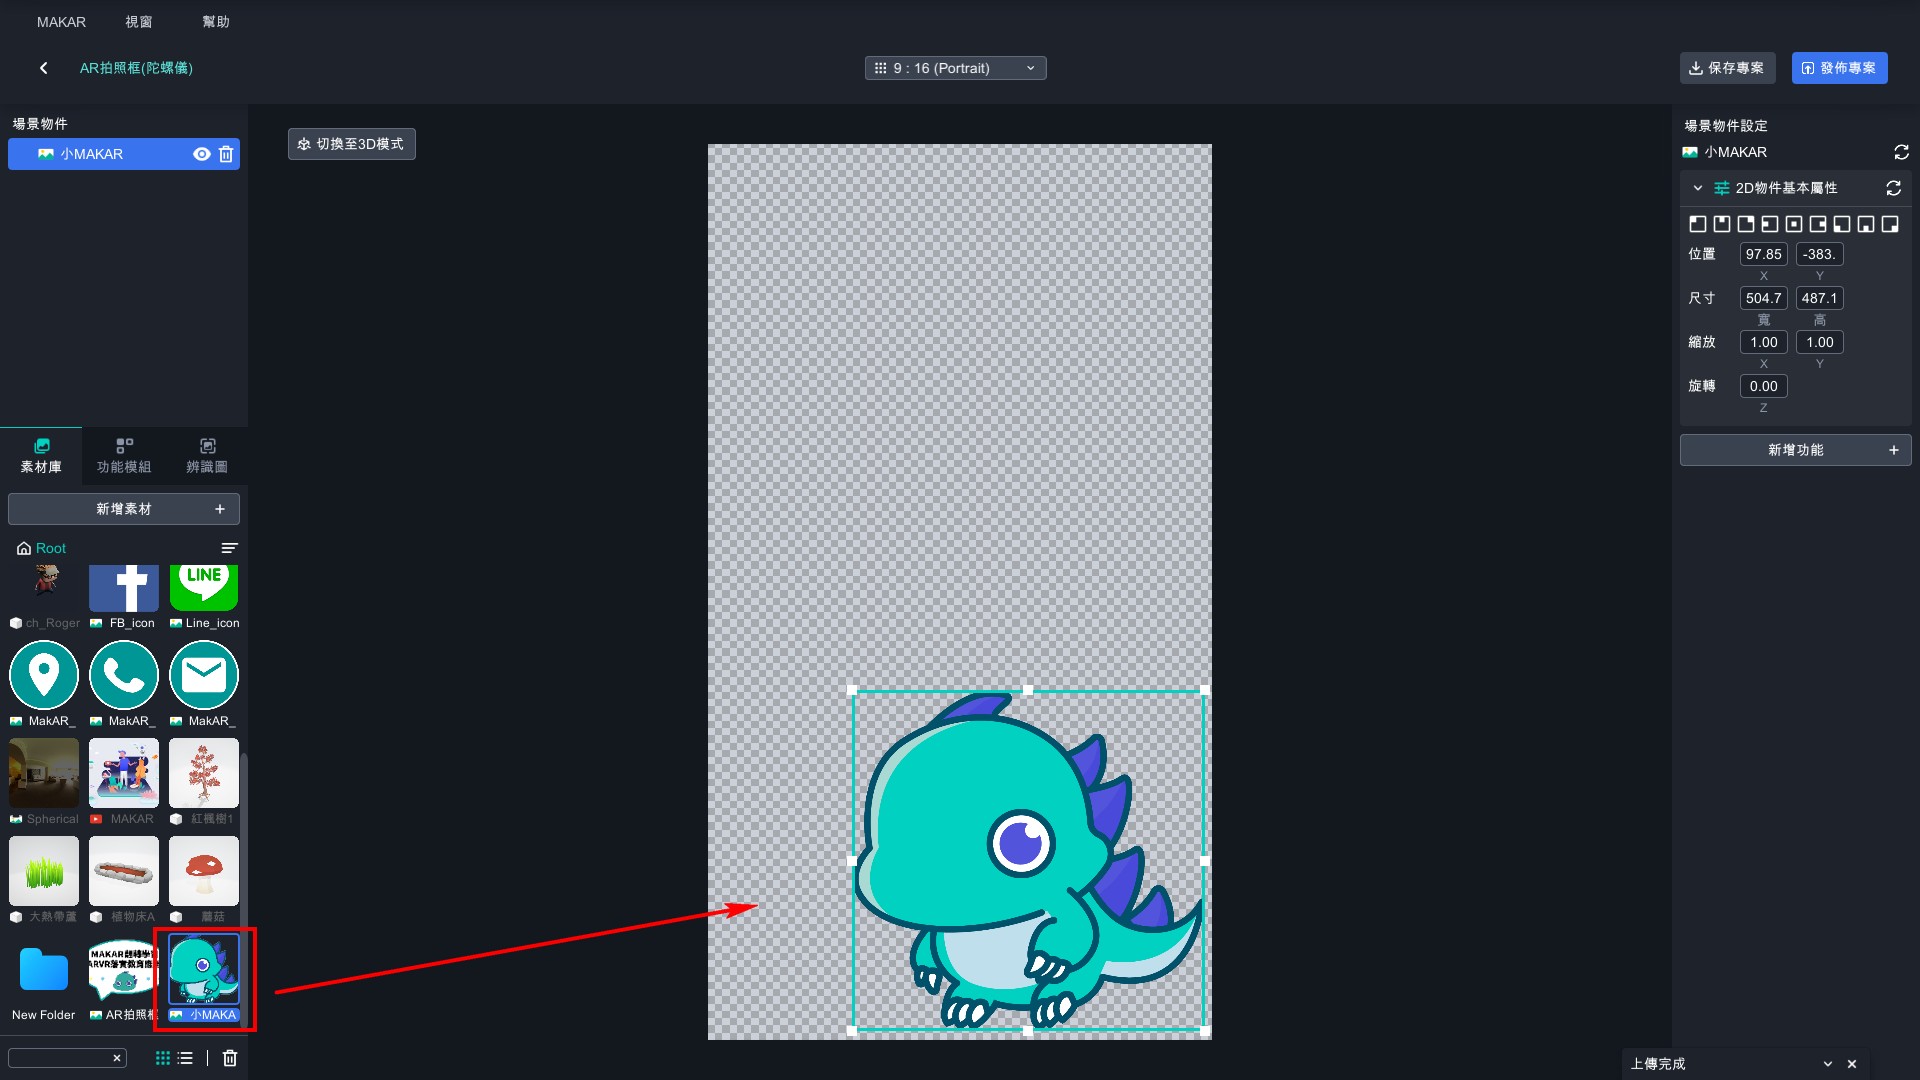The height and width of the screenshot is (1080, 1920).
Task: Anchor object to top-right alignment
Action: [1745, 224]
